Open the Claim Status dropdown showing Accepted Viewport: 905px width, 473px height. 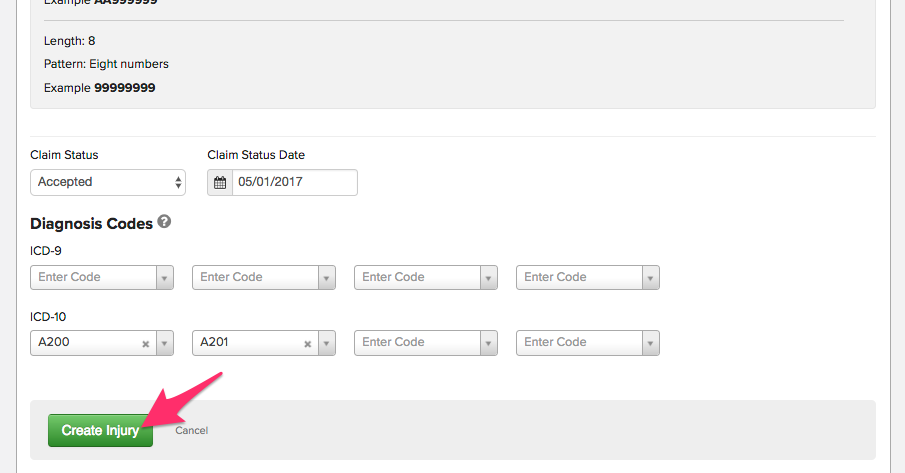(108, 182)
